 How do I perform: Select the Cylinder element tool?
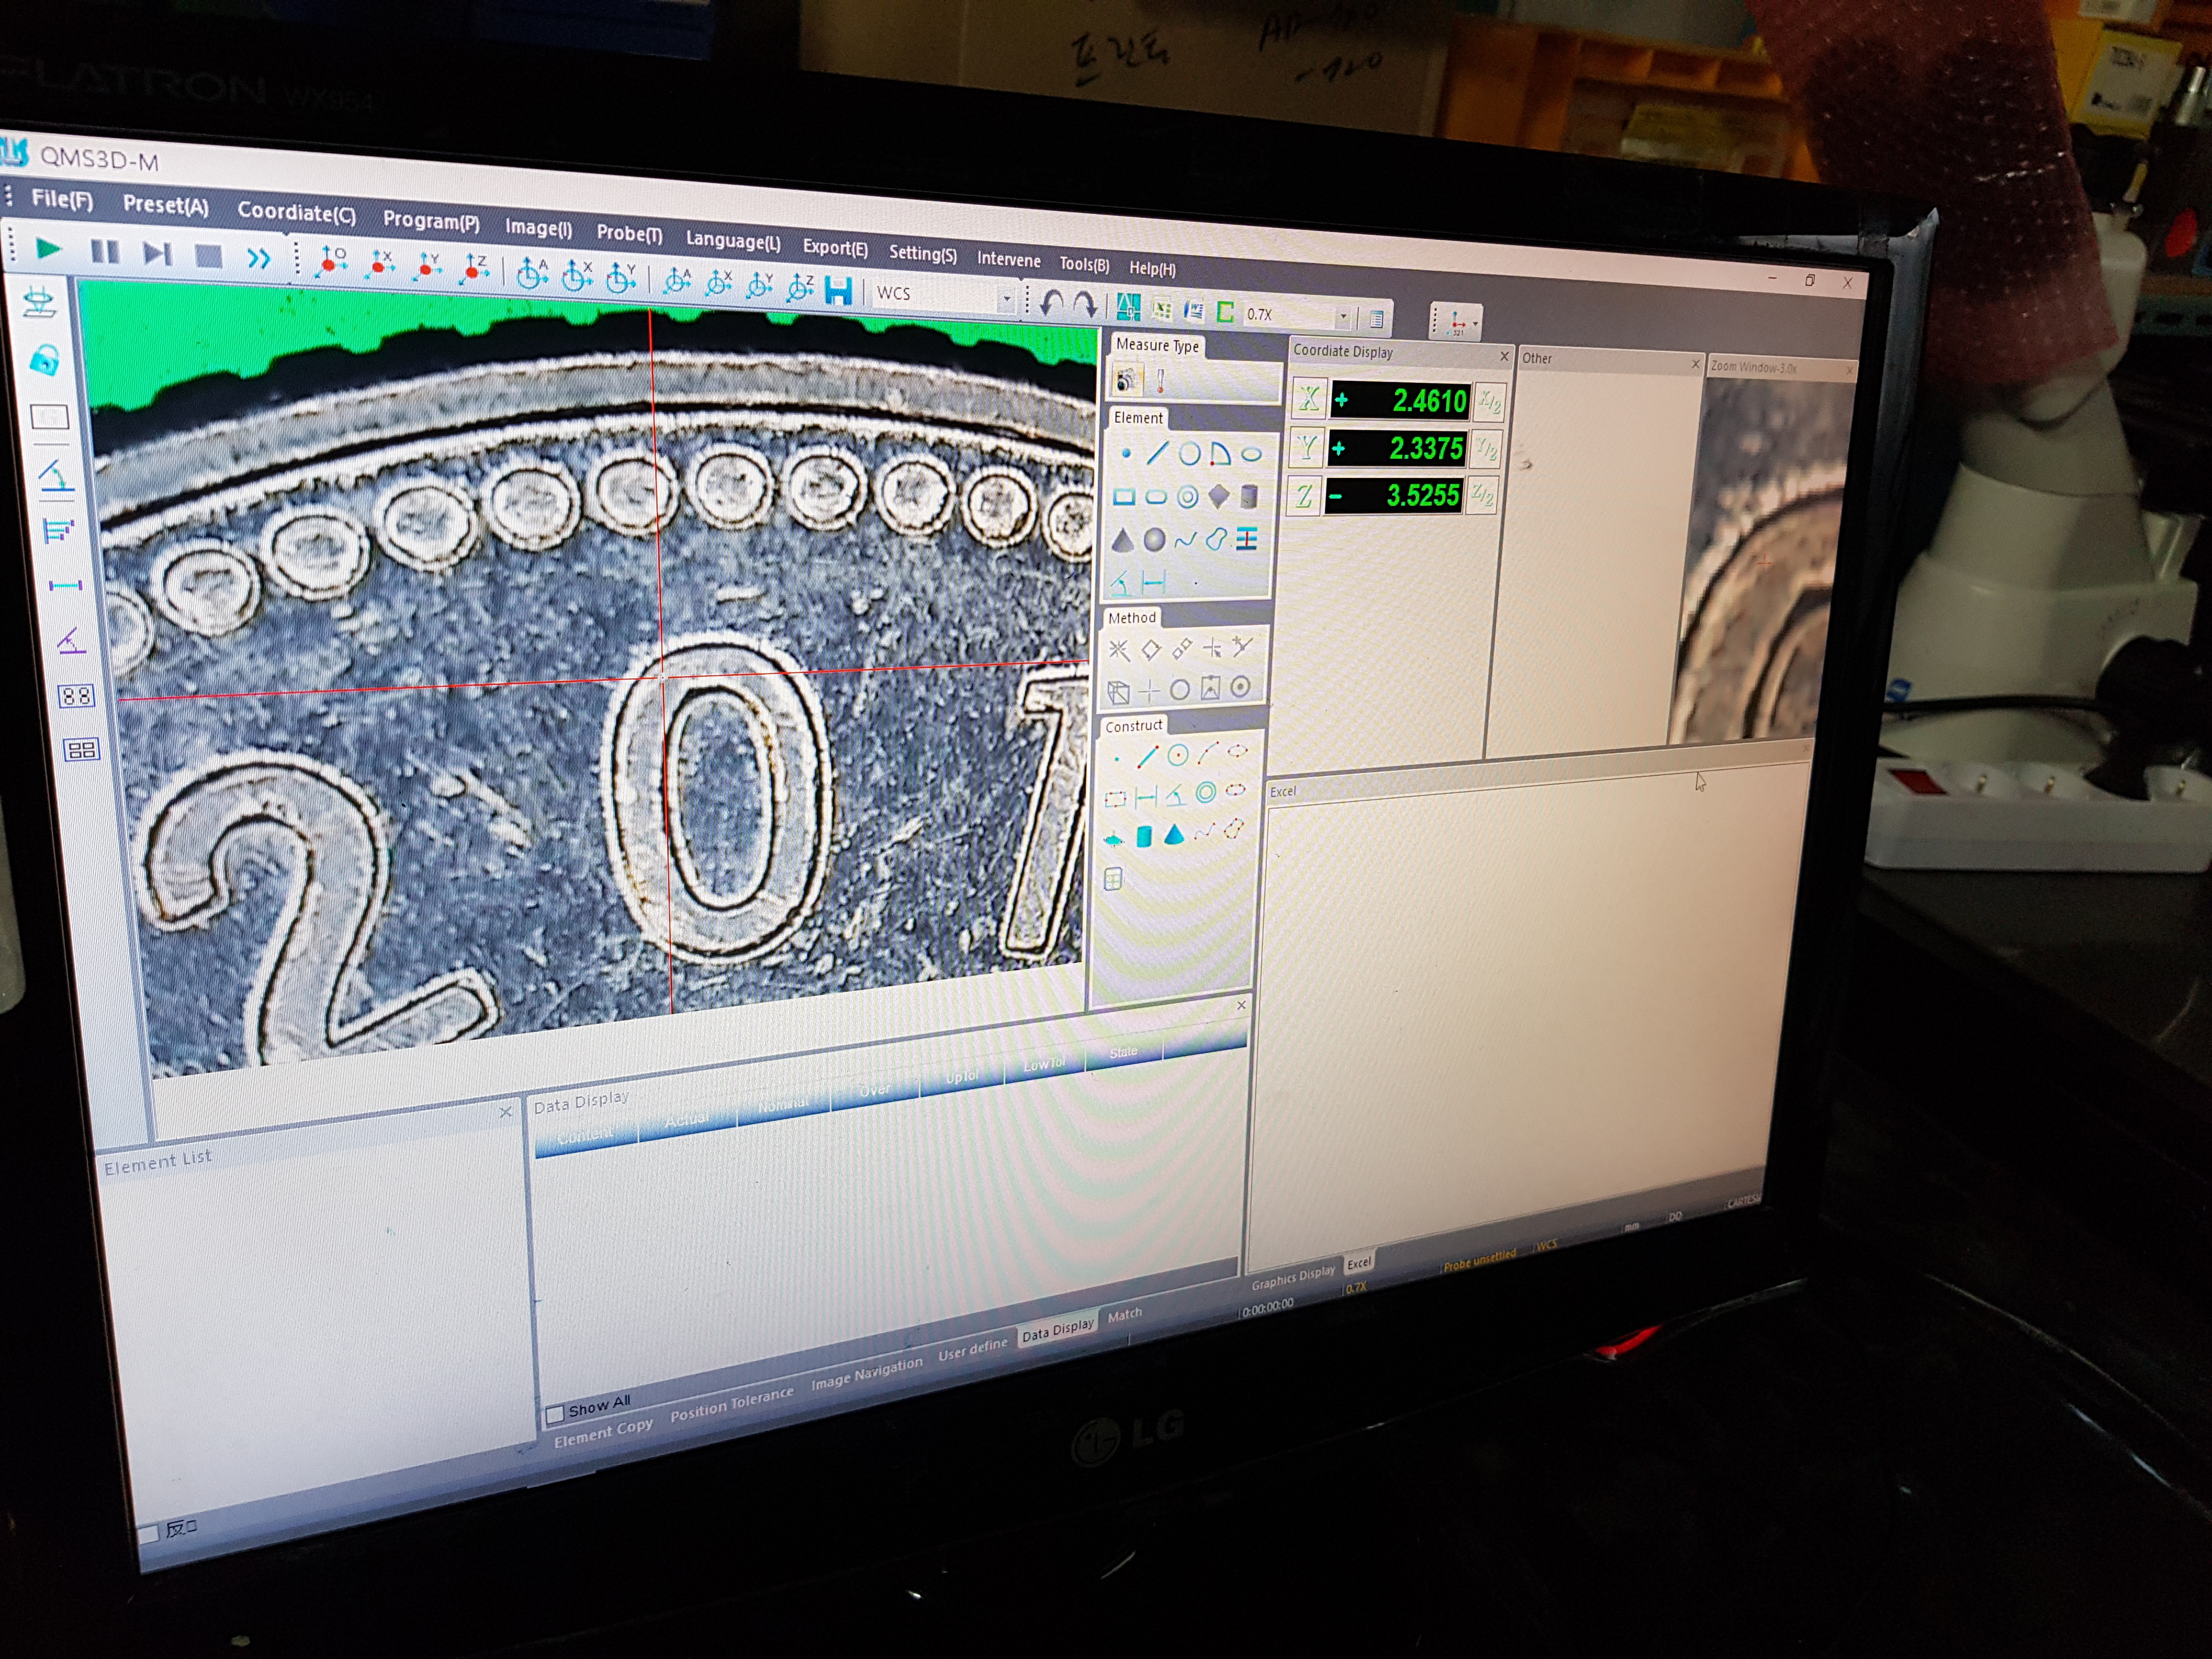pos(1248,496)
